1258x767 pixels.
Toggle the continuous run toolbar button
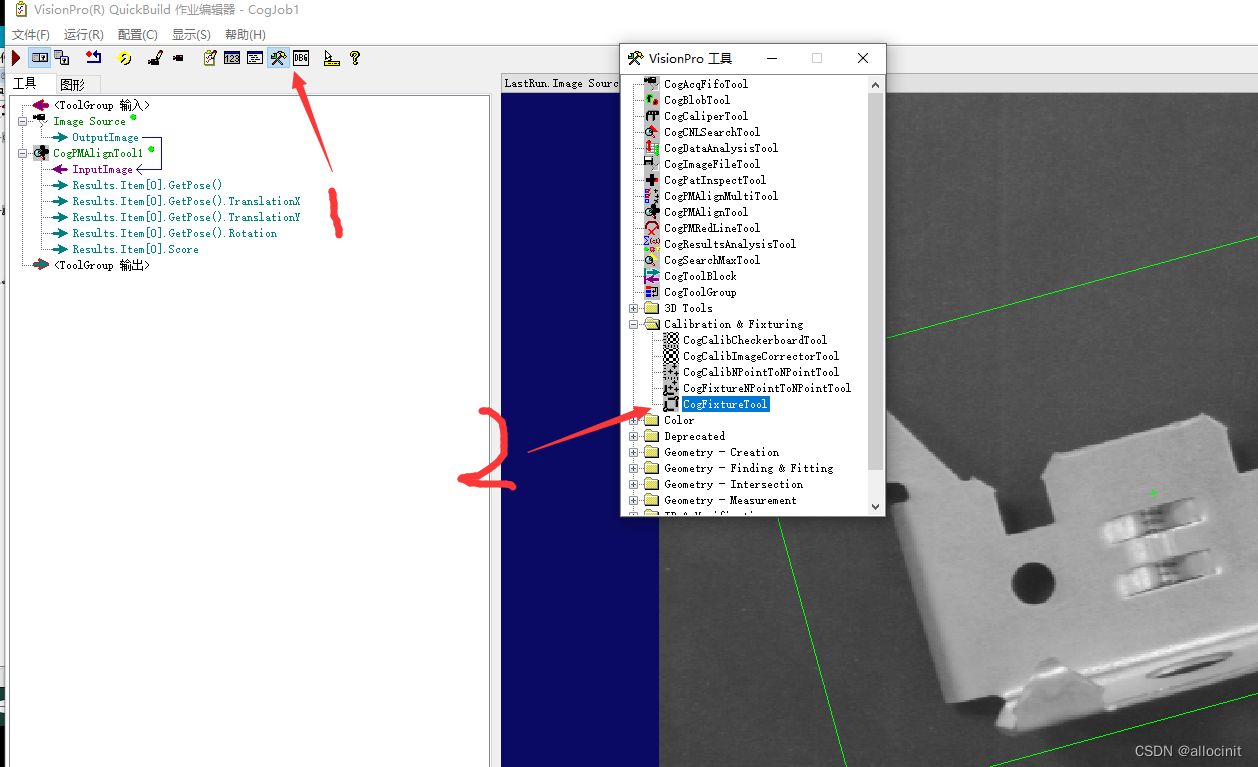(x=39, y=58)
